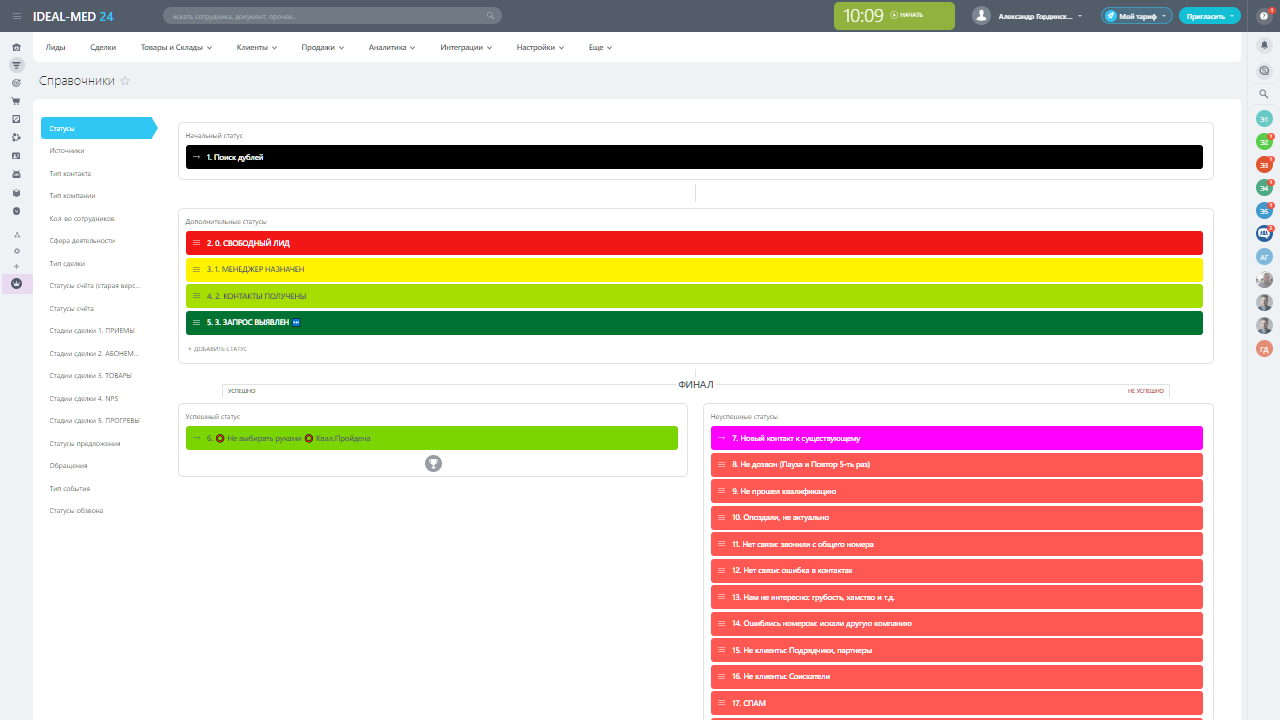This screenshot has height=720, width=1280.
Task: Open the home icon in left sidebar
Action: pyautogui.click(x=16, y=47)
